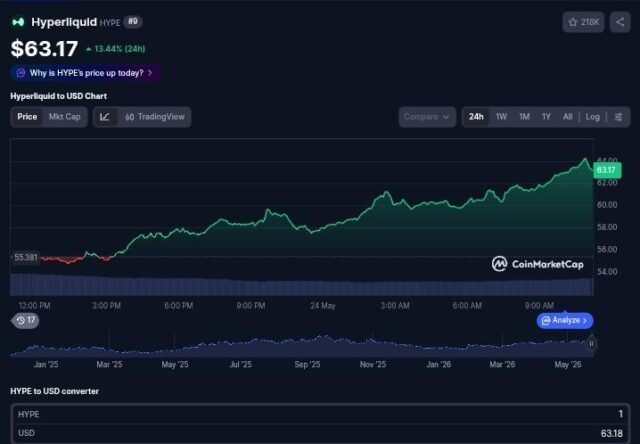Grab the range slider handle at right end
This screenshot has width=640, height=444.
coord(591,344)
